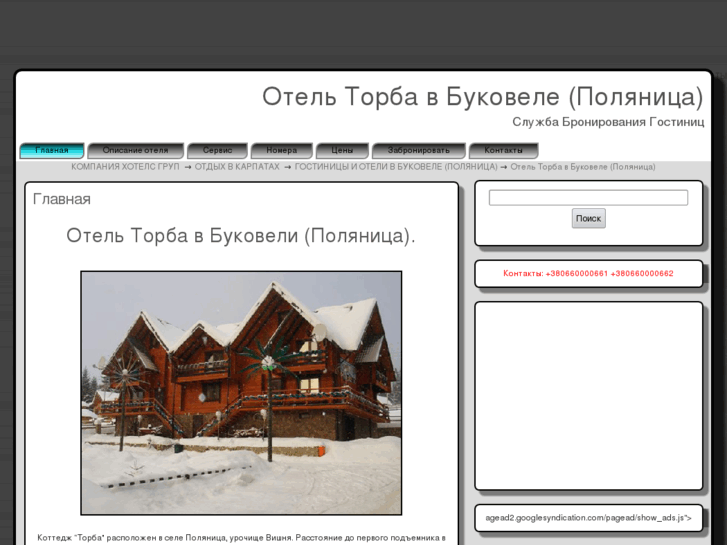Viewport: 727px width, 545px height.
Task: Open the Контакты tab
Action: 503,151
